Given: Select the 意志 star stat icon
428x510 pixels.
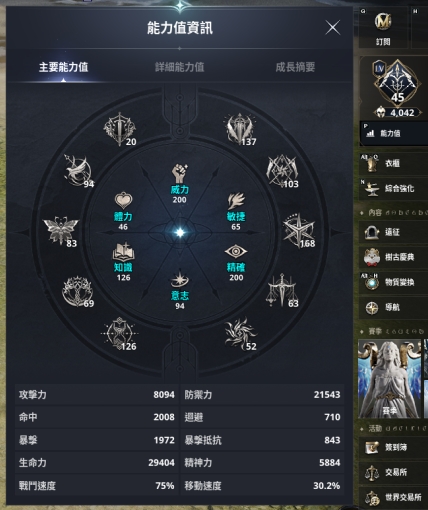Looking at the screenshot, I should [x=180, y=279].
